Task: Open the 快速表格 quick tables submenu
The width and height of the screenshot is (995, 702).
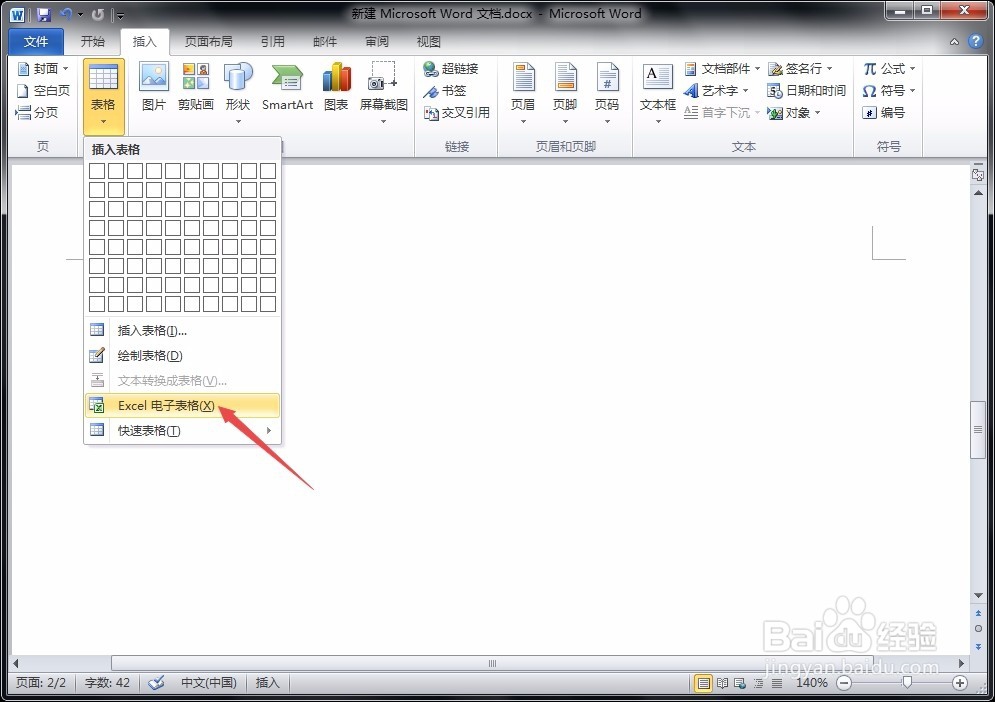Action: pyautogui.click(x=182, y=431)
